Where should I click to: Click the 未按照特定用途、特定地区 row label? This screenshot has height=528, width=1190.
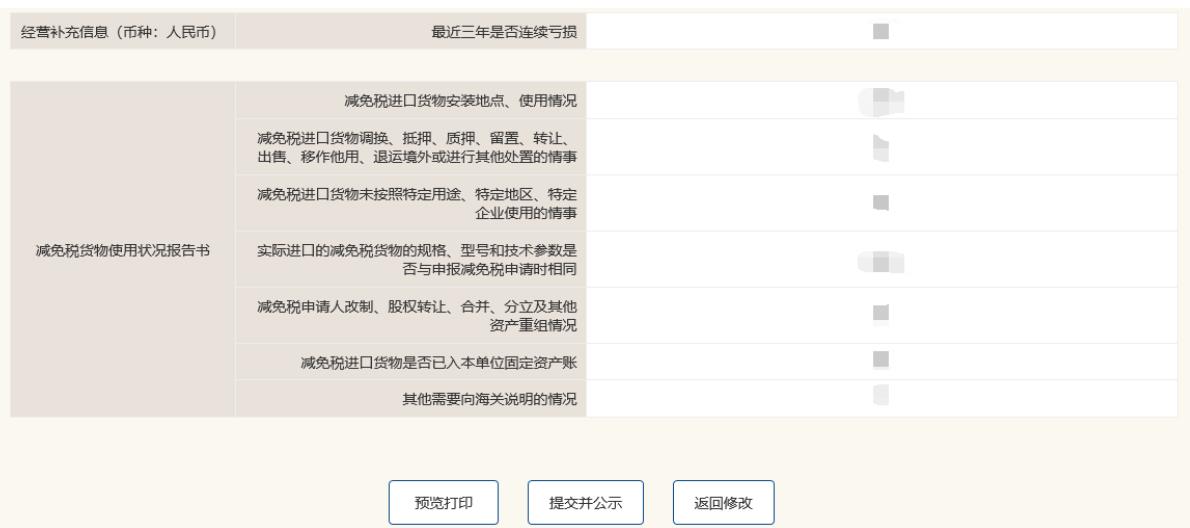(x=418, y=202)
